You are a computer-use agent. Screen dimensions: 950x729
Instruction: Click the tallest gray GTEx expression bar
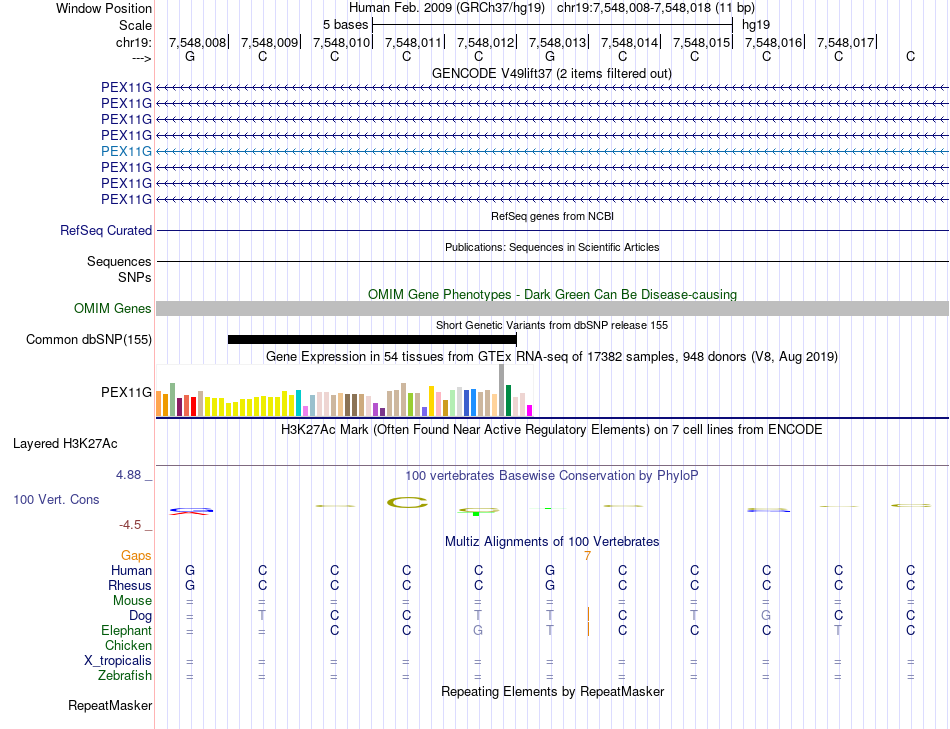502,390
